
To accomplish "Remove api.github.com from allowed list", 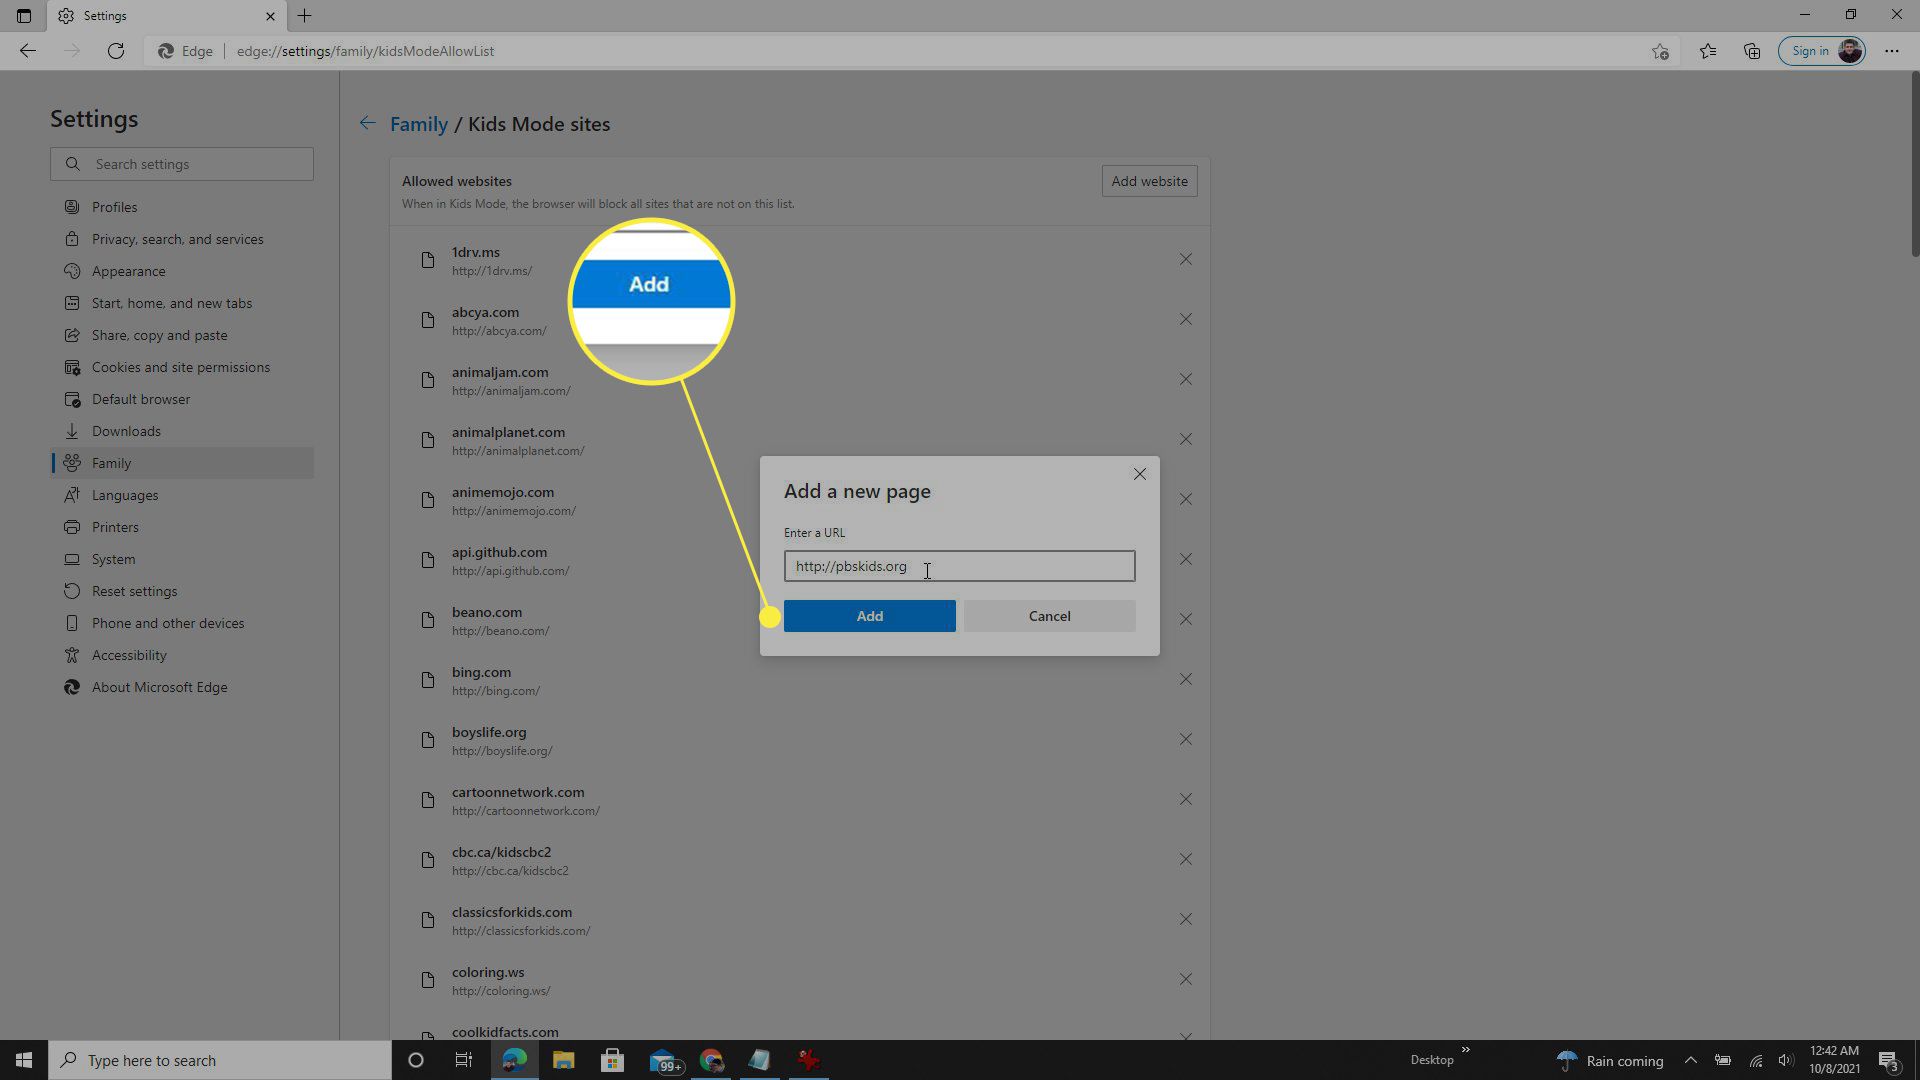I will 1185,559.
